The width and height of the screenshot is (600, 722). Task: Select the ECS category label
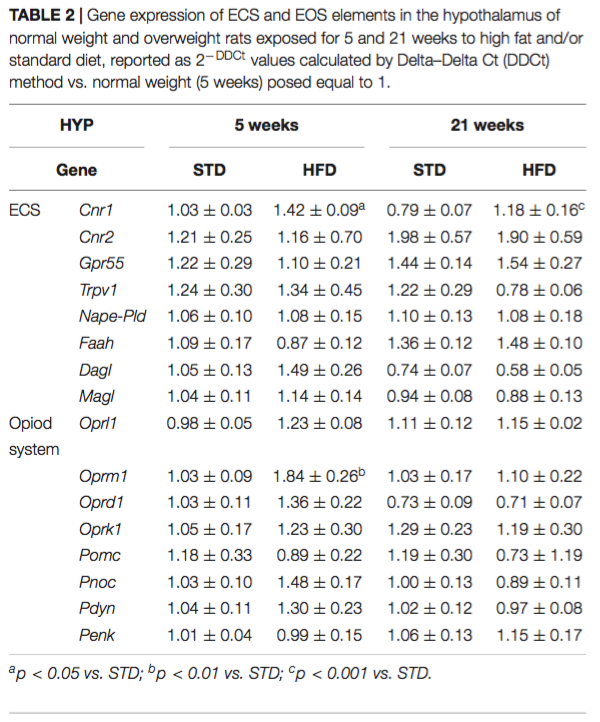click(25, 210)
